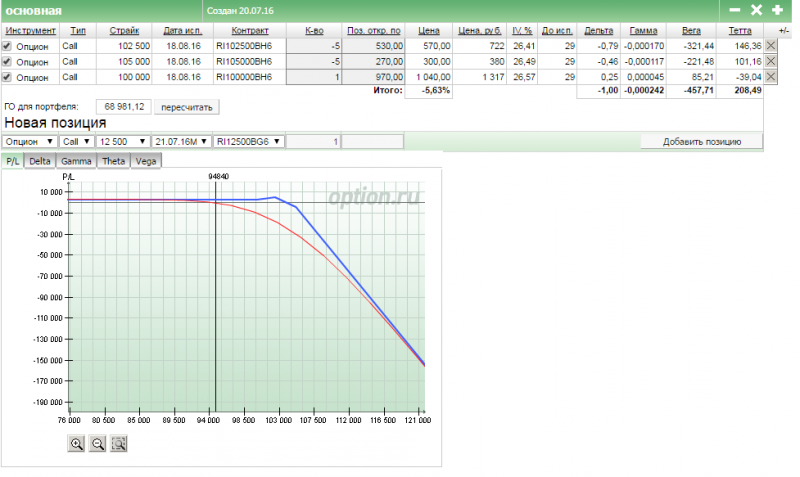Edit quantity field of RI105000BH6 row

(x=314, y=62)
